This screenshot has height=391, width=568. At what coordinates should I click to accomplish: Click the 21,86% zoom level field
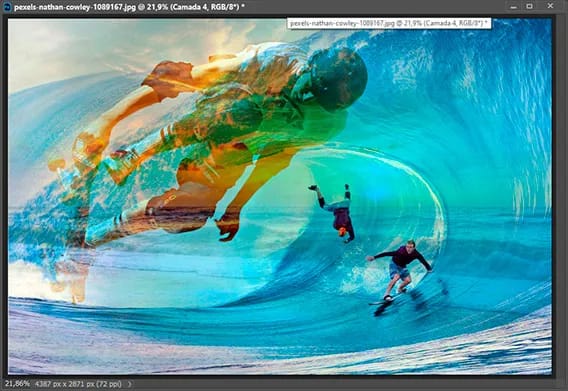tap(17, 383)
